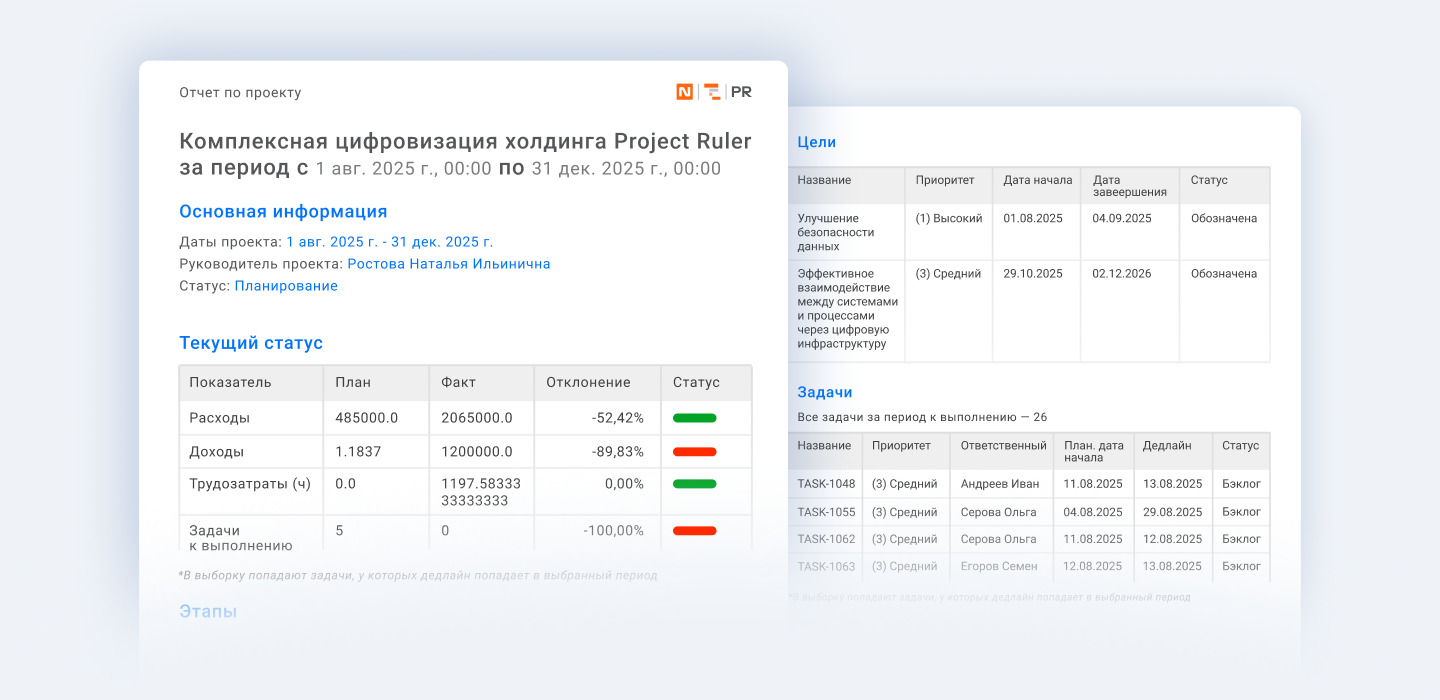1440x700 pixels.
Task: Click the green status indicator for Трудозатраты
Action: click(x=694, y=484)
